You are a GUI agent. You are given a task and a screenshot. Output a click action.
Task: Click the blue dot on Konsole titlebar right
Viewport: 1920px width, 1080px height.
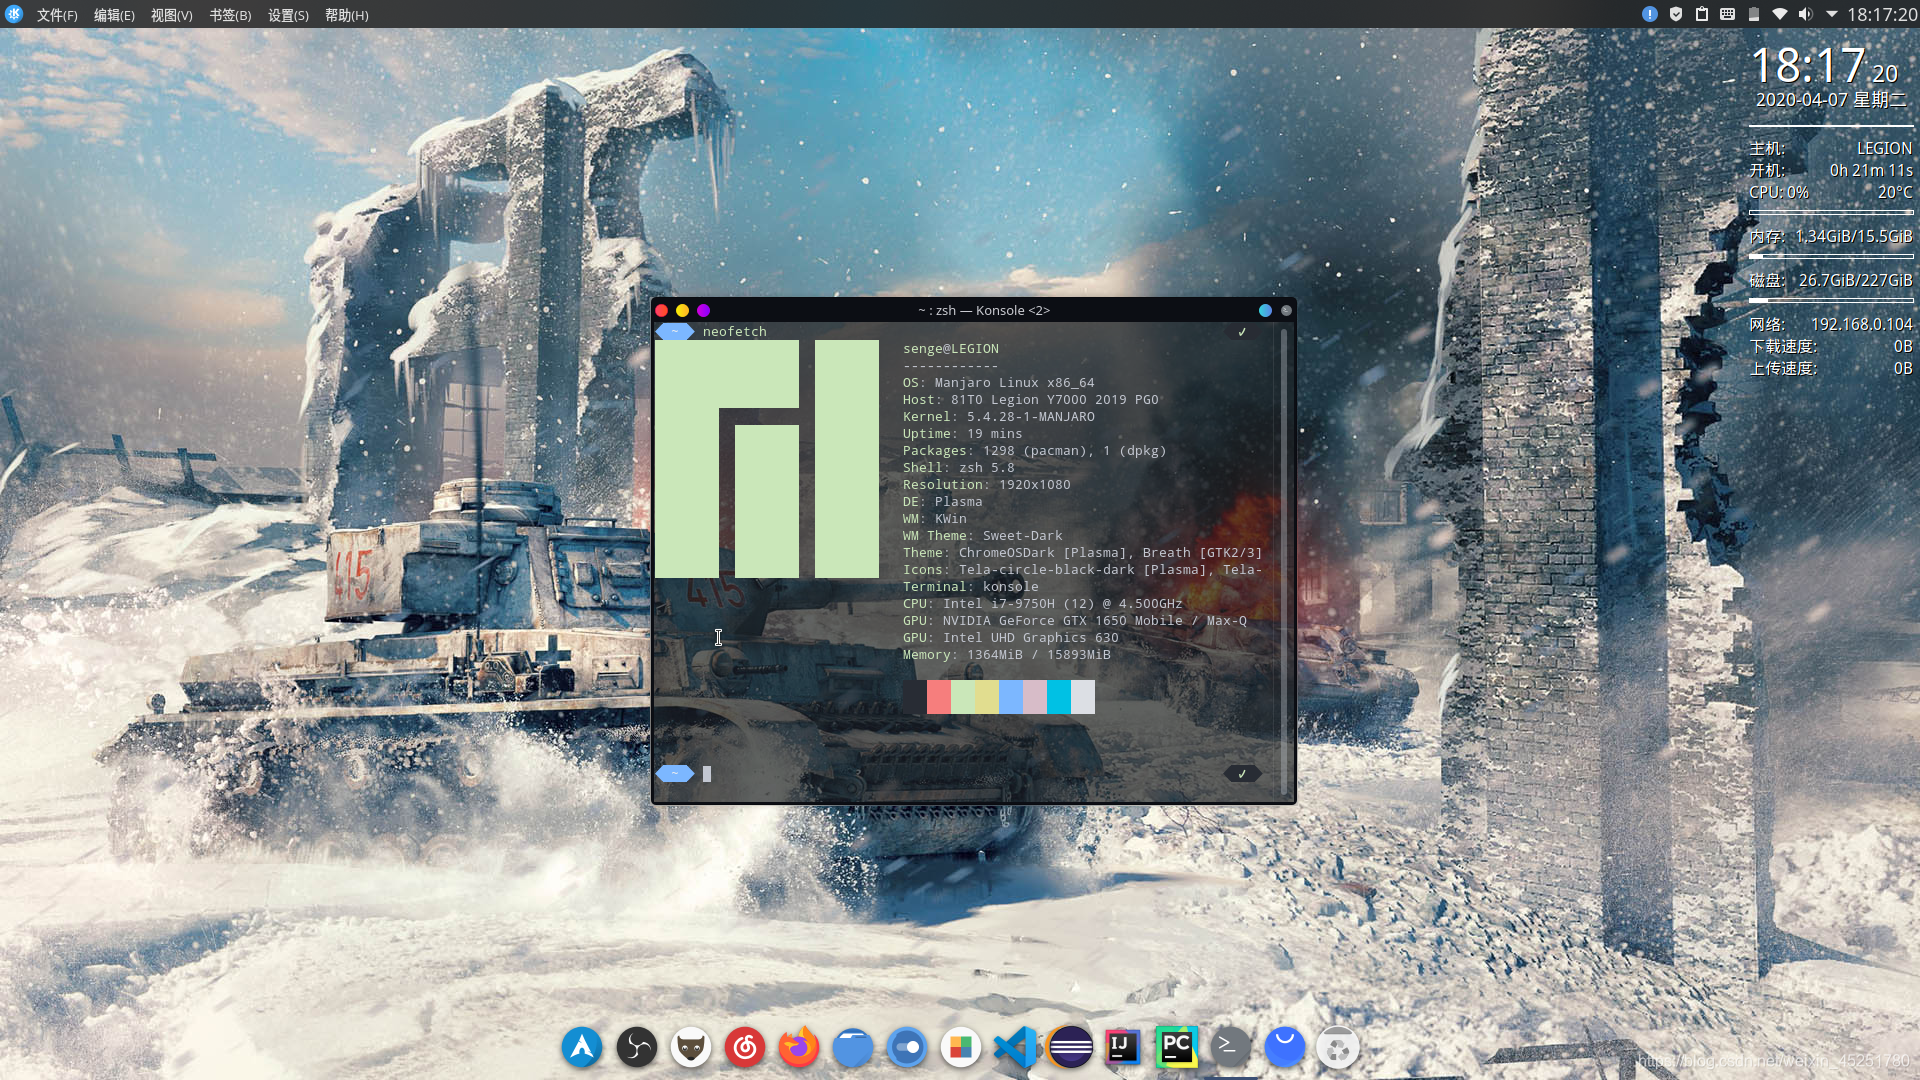[x=1266, y=311]
